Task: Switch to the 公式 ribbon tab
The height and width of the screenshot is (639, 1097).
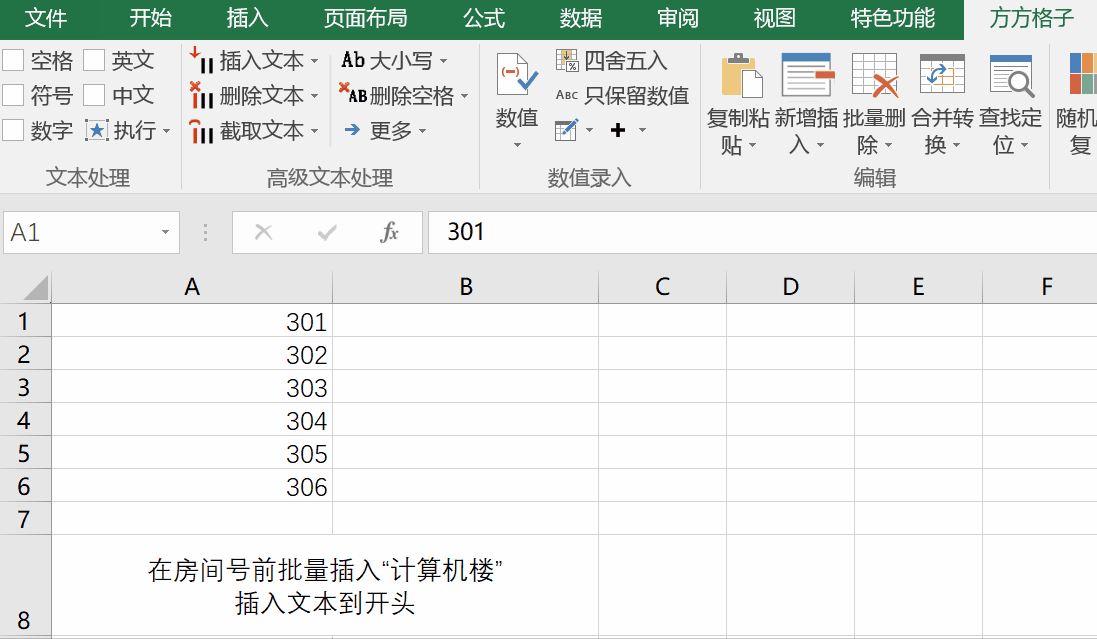Action: point(484,18)
